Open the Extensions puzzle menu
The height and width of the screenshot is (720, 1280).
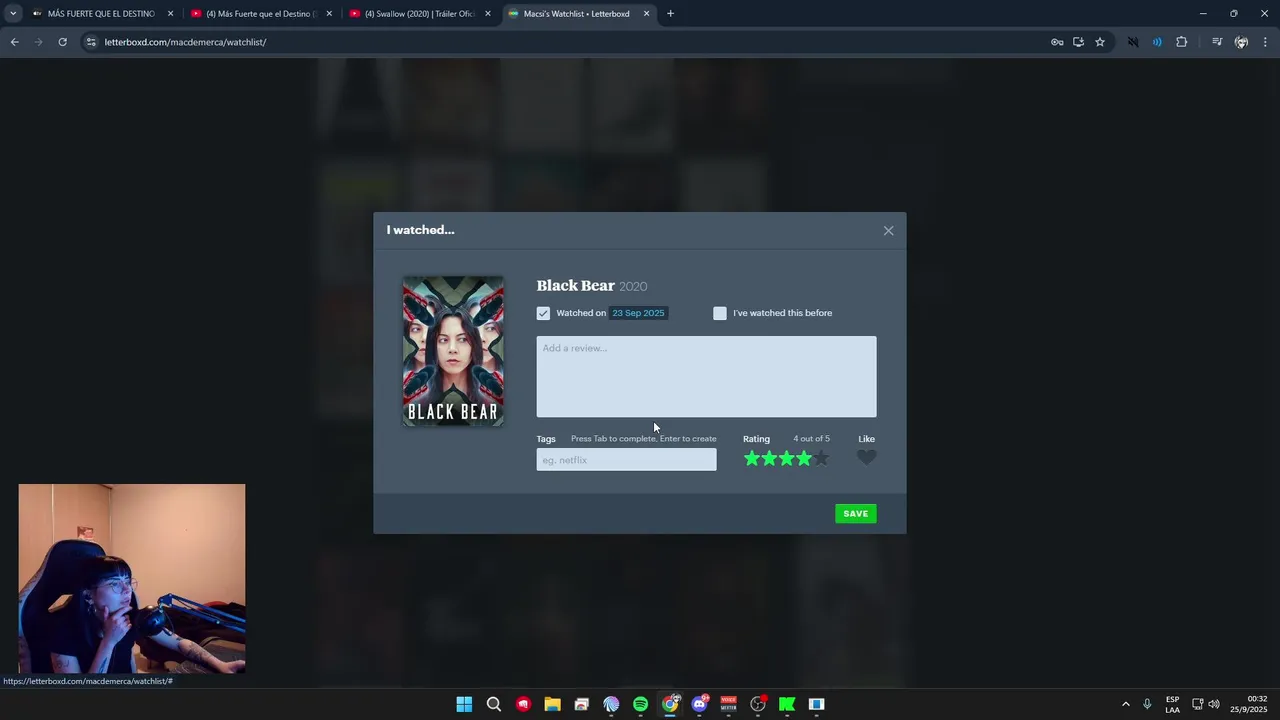coord(1181,42)
